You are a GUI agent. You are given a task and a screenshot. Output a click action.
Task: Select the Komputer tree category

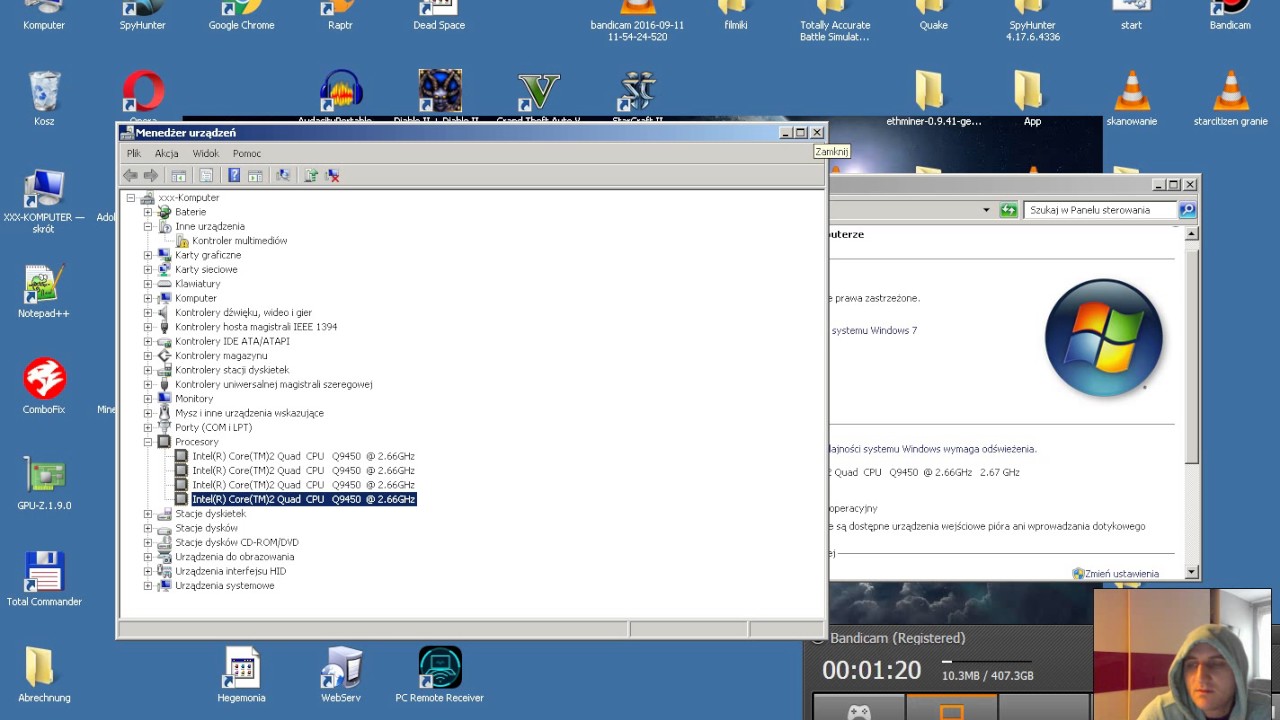[x=196, y=298]
